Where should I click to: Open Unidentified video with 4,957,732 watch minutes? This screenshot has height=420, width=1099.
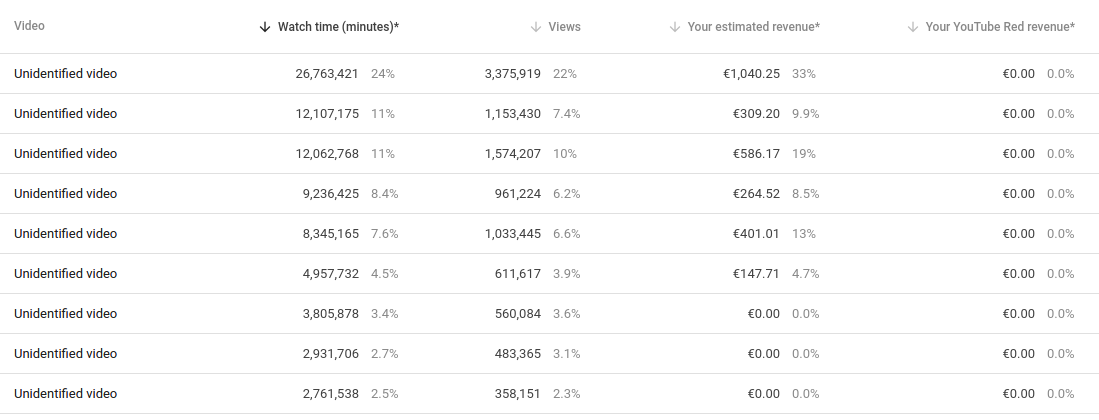tap(65, 274)
